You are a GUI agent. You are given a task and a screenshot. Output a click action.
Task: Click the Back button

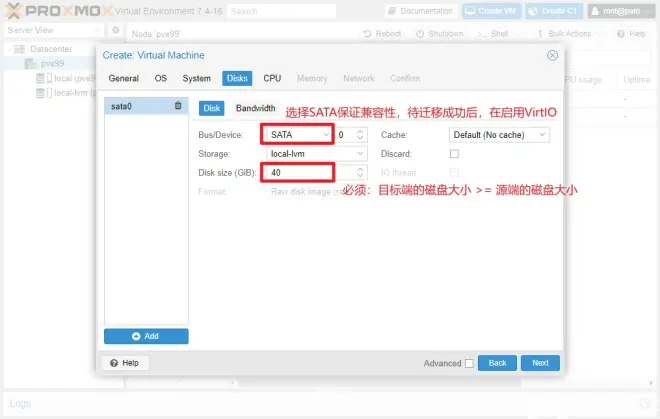point(498,363)
